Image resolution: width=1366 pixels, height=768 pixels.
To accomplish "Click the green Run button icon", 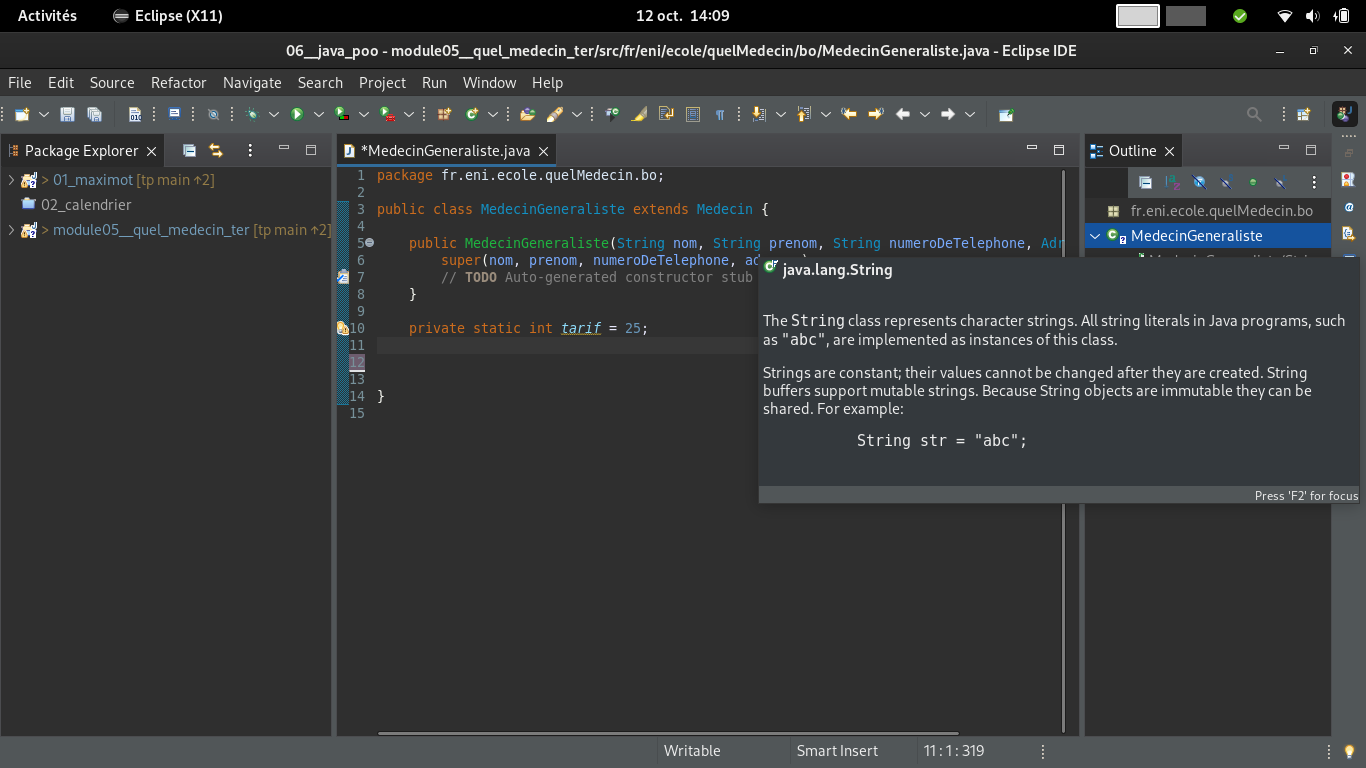I will click(x=297, y=114).
